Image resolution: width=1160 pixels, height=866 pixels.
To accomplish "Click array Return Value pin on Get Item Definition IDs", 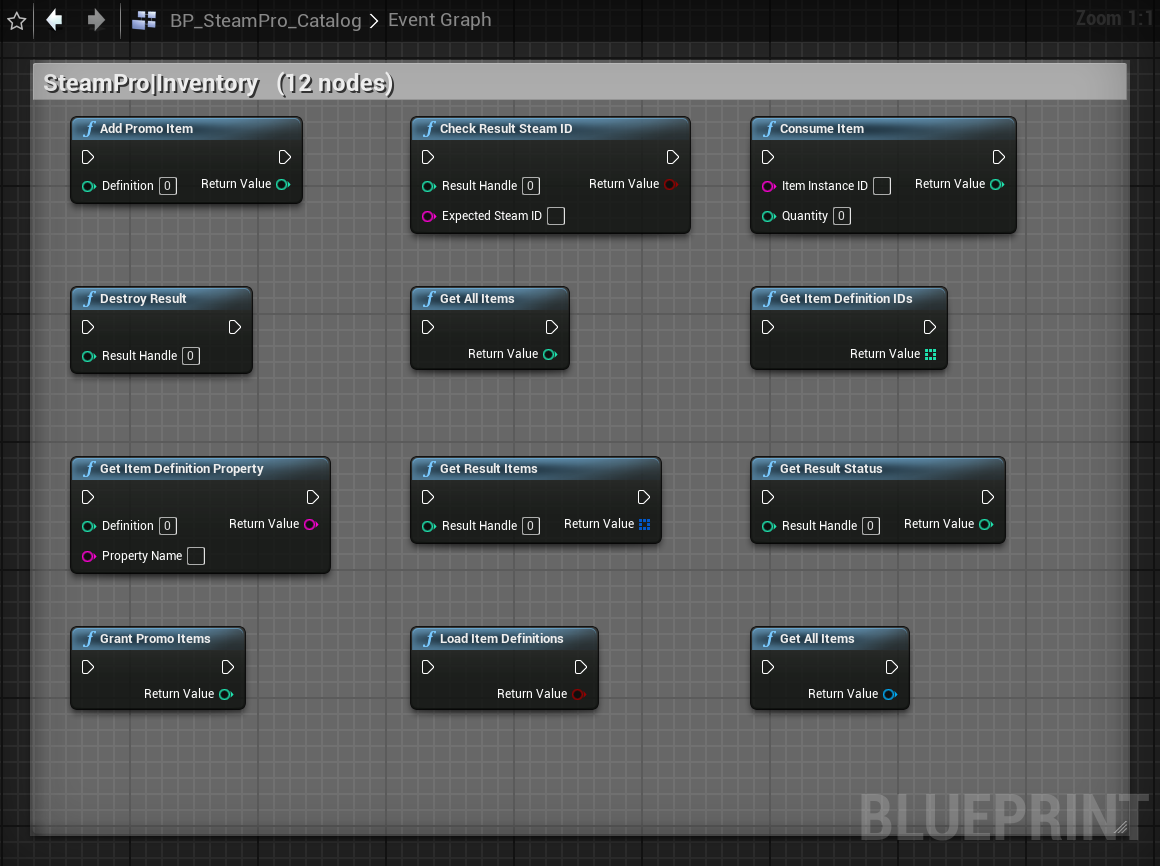I will 931,354.
